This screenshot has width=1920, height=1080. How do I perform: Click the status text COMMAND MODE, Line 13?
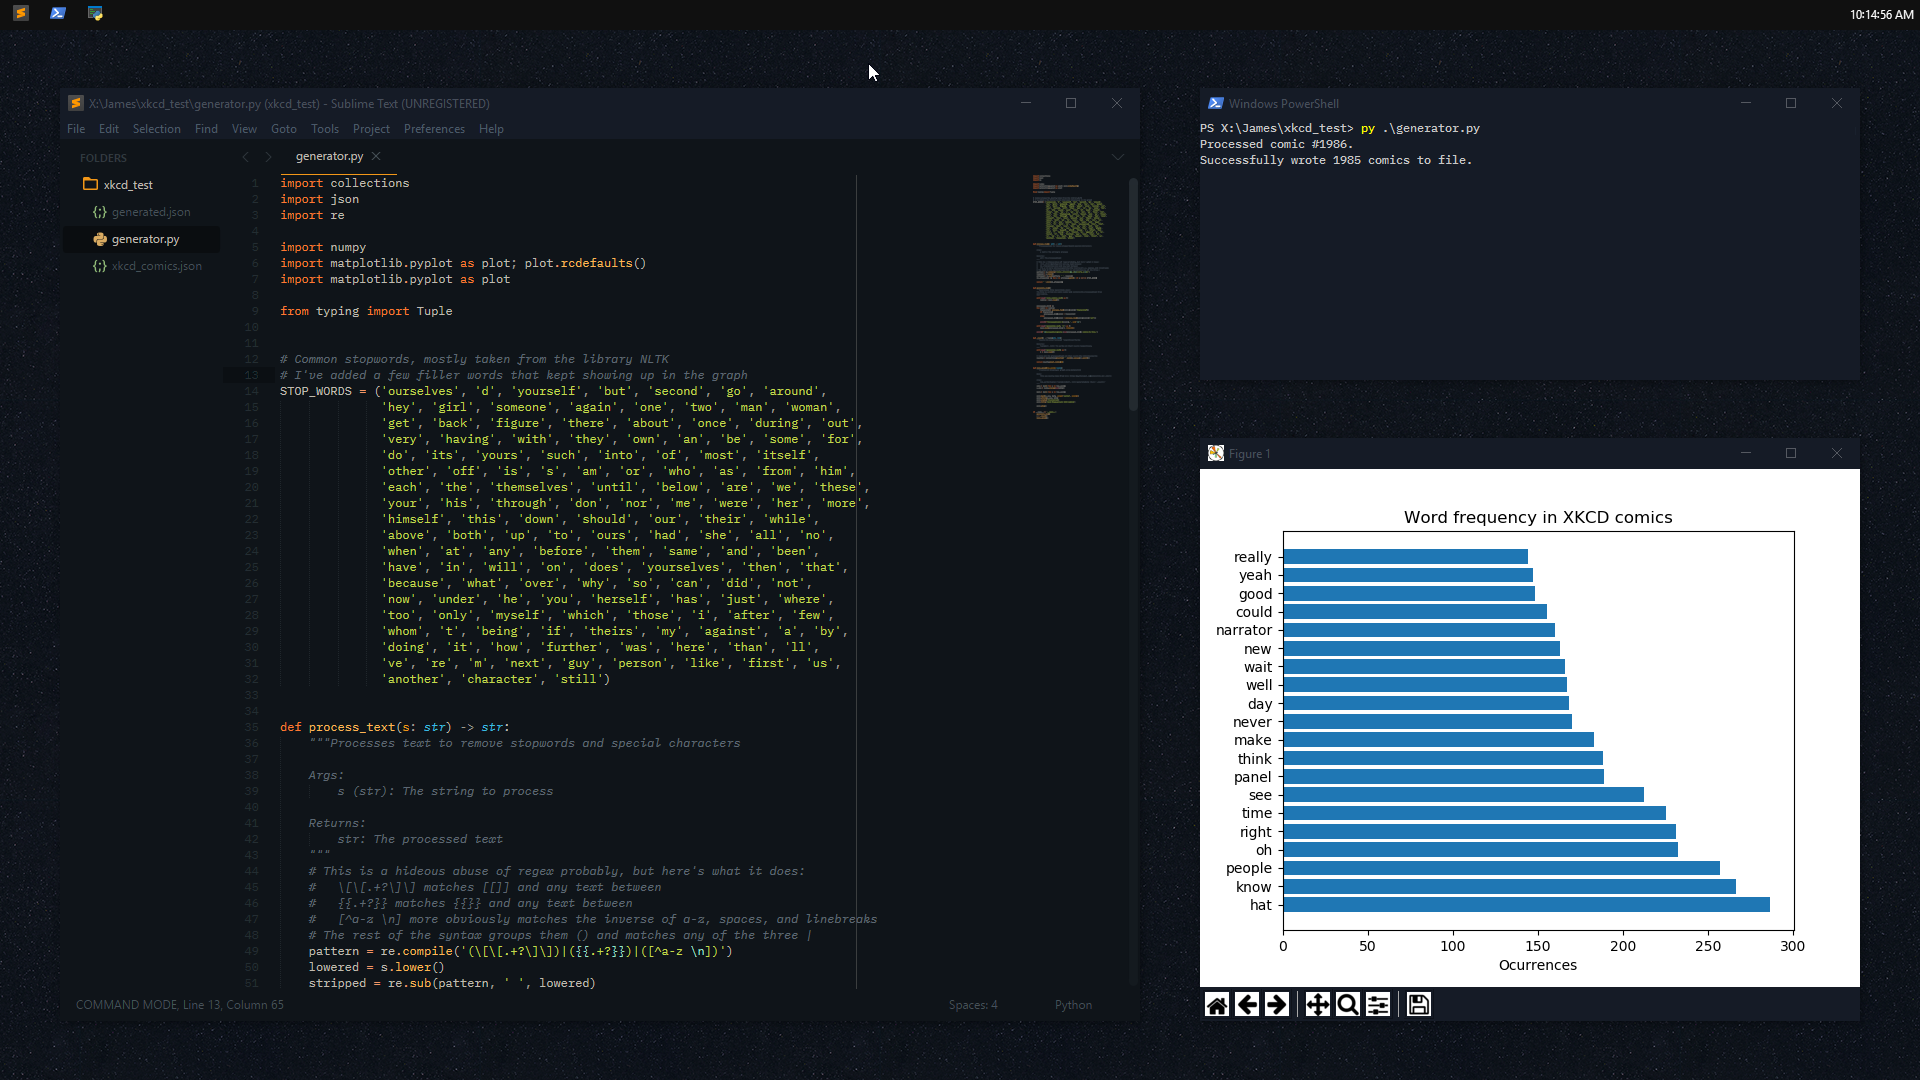tap(180, 1005)
